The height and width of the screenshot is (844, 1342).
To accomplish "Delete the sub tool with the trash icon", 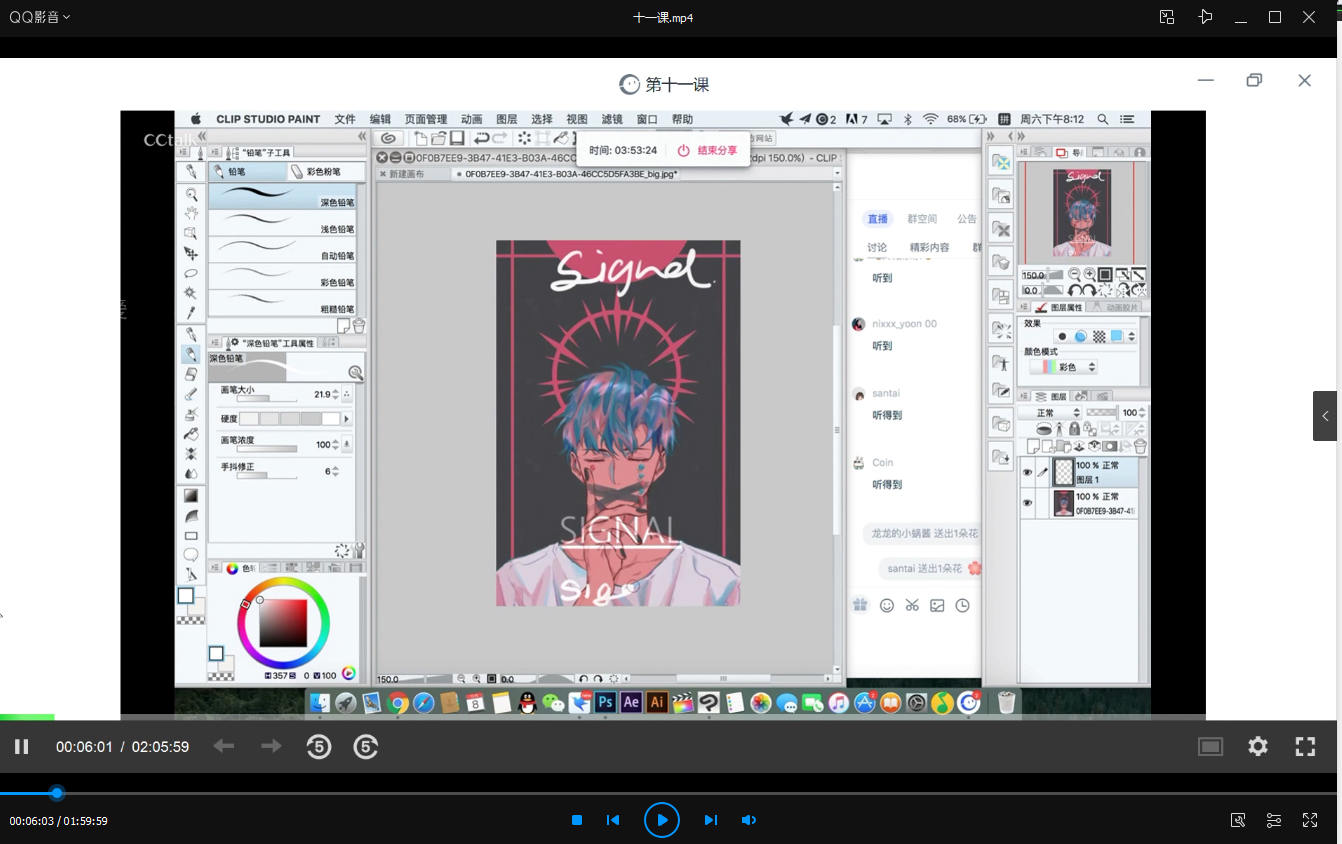I will click(359, 325).
